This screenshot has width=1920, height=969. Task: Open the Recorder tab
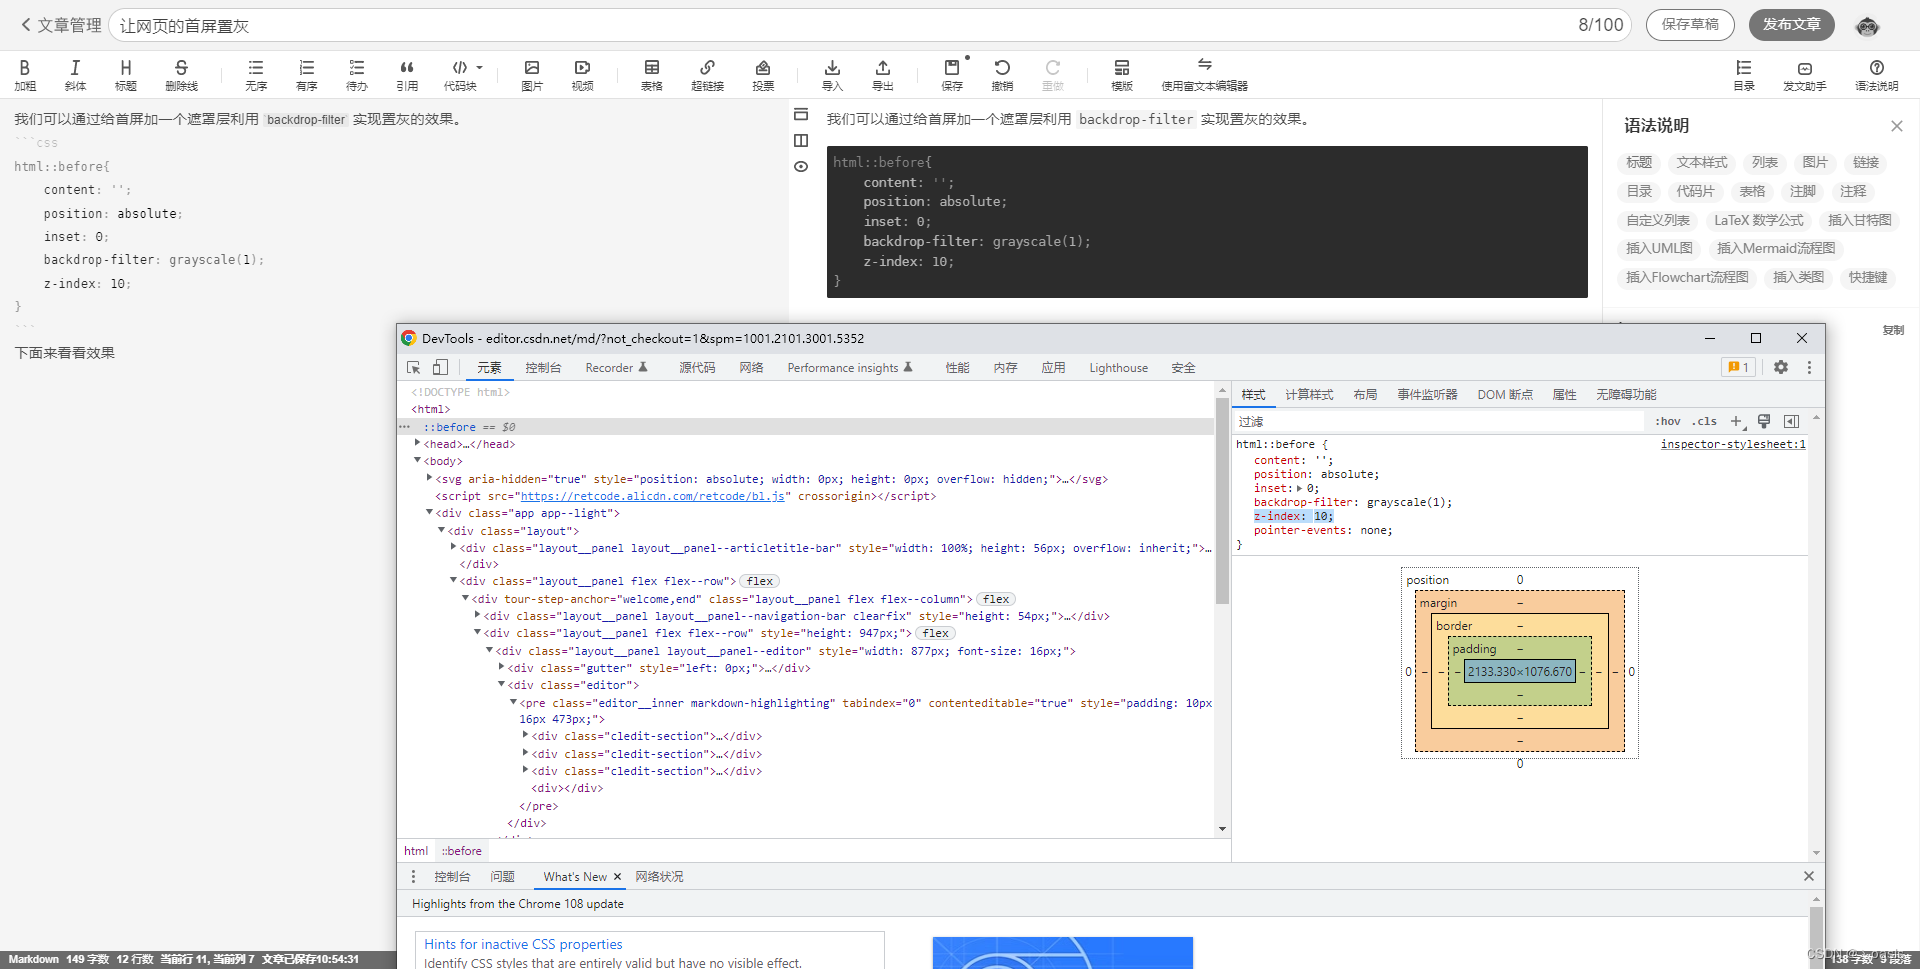click(x=616, y=368)
